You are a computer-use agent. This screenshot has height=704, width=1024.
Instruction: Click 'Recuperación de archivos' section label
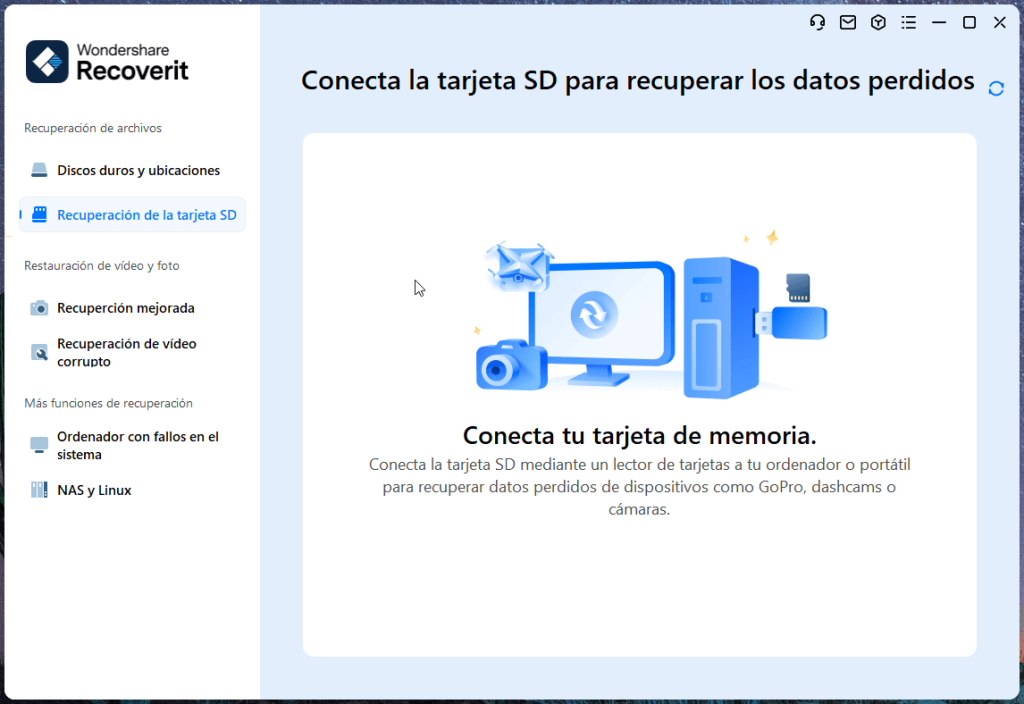pos(93,128)
